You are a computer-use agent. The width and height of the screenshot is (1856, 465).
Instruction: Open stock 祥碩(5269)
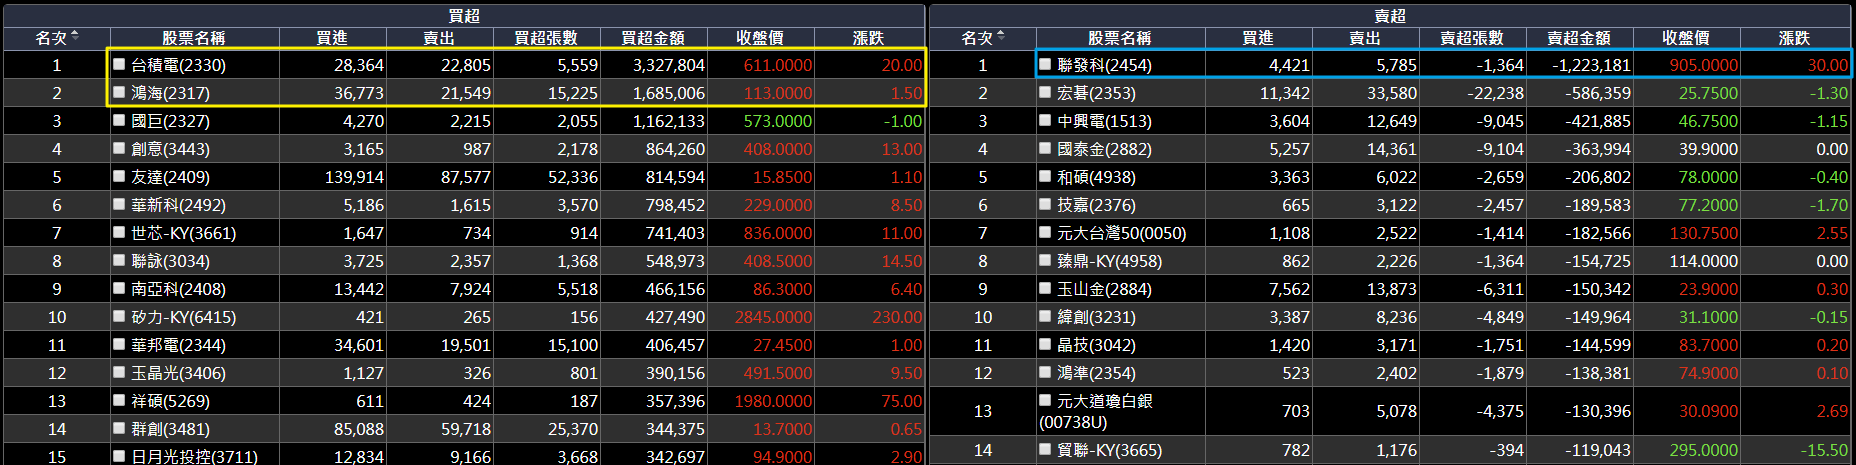(x=170, y=401)
